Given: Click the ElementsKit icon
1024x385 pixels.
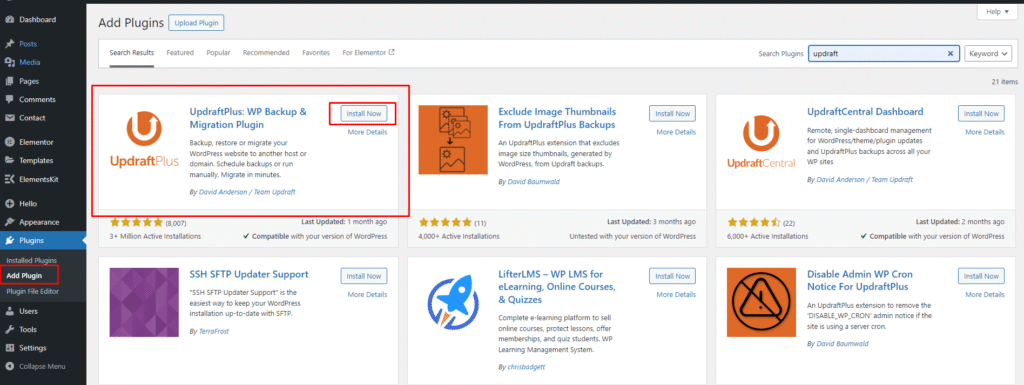Looking at the screenshot, I should 9,179.
